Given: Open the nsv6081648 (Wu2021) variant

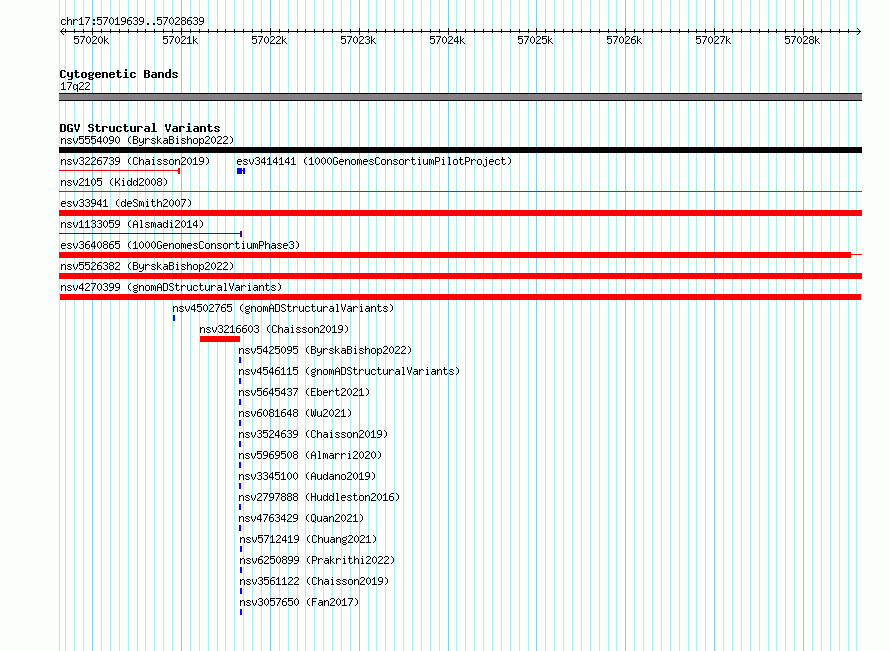Looking at the screenshot, I should click(x=295, y=413).
